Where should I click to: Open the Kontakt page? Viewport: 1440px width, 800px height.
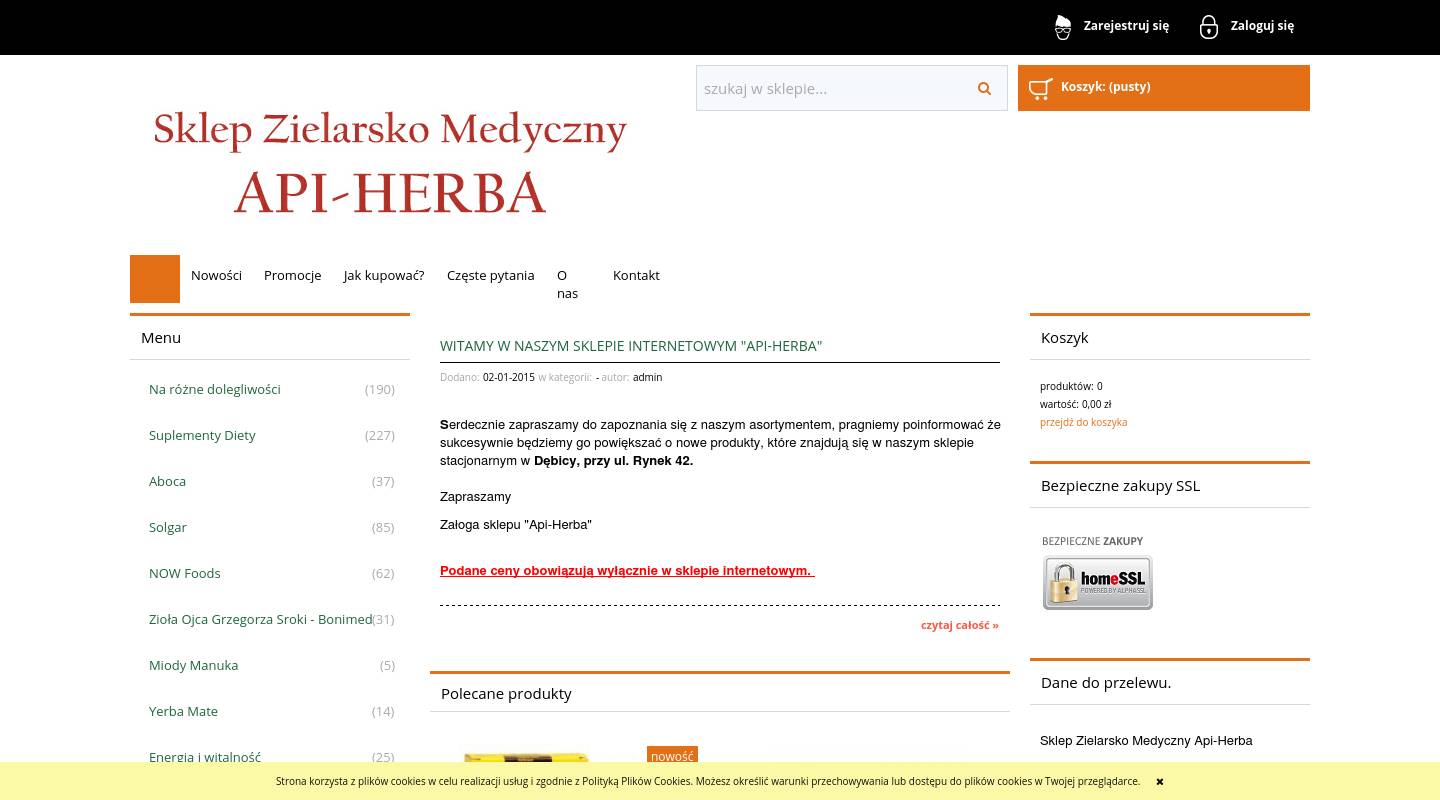tap(636, 275)
